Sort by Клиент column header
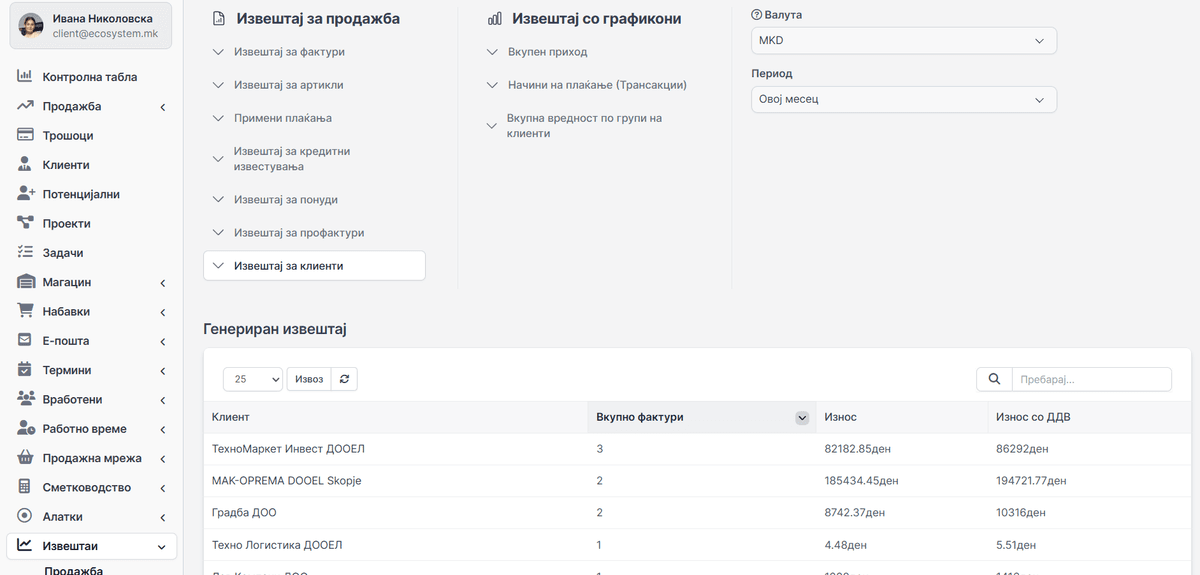 (395, 417)
